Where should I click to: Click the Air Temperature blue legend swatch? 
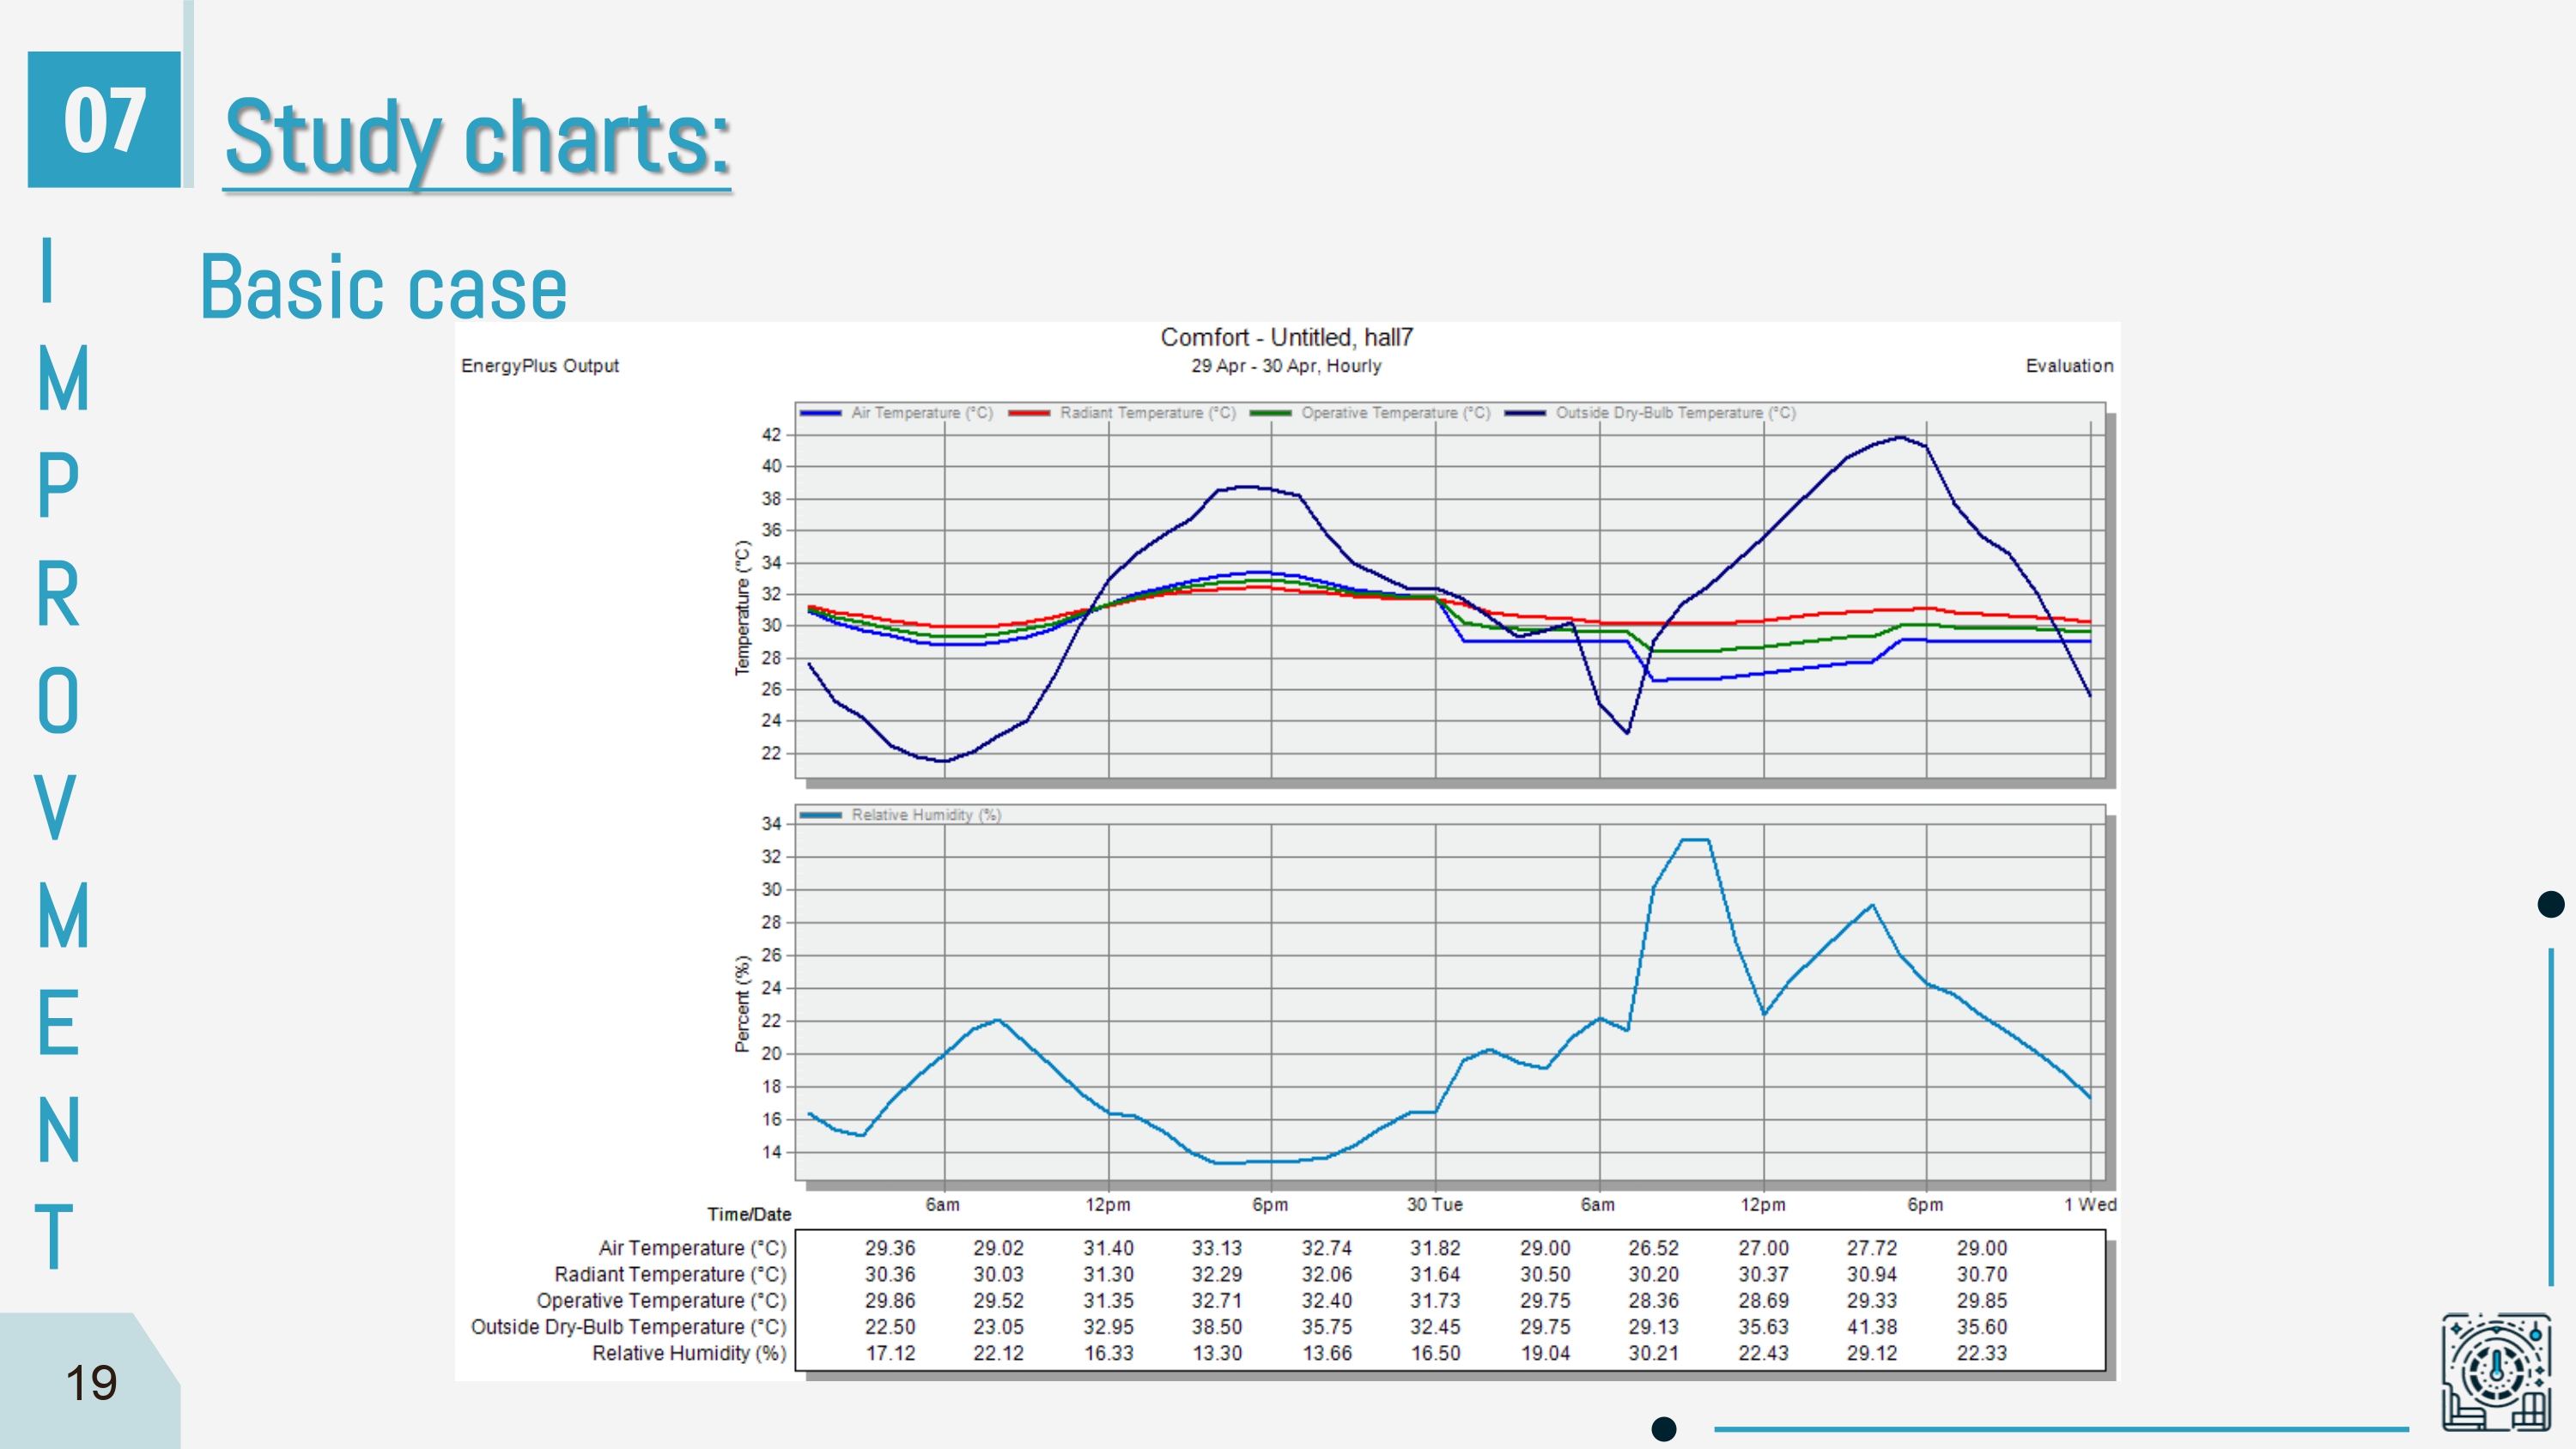pos(820,413)
